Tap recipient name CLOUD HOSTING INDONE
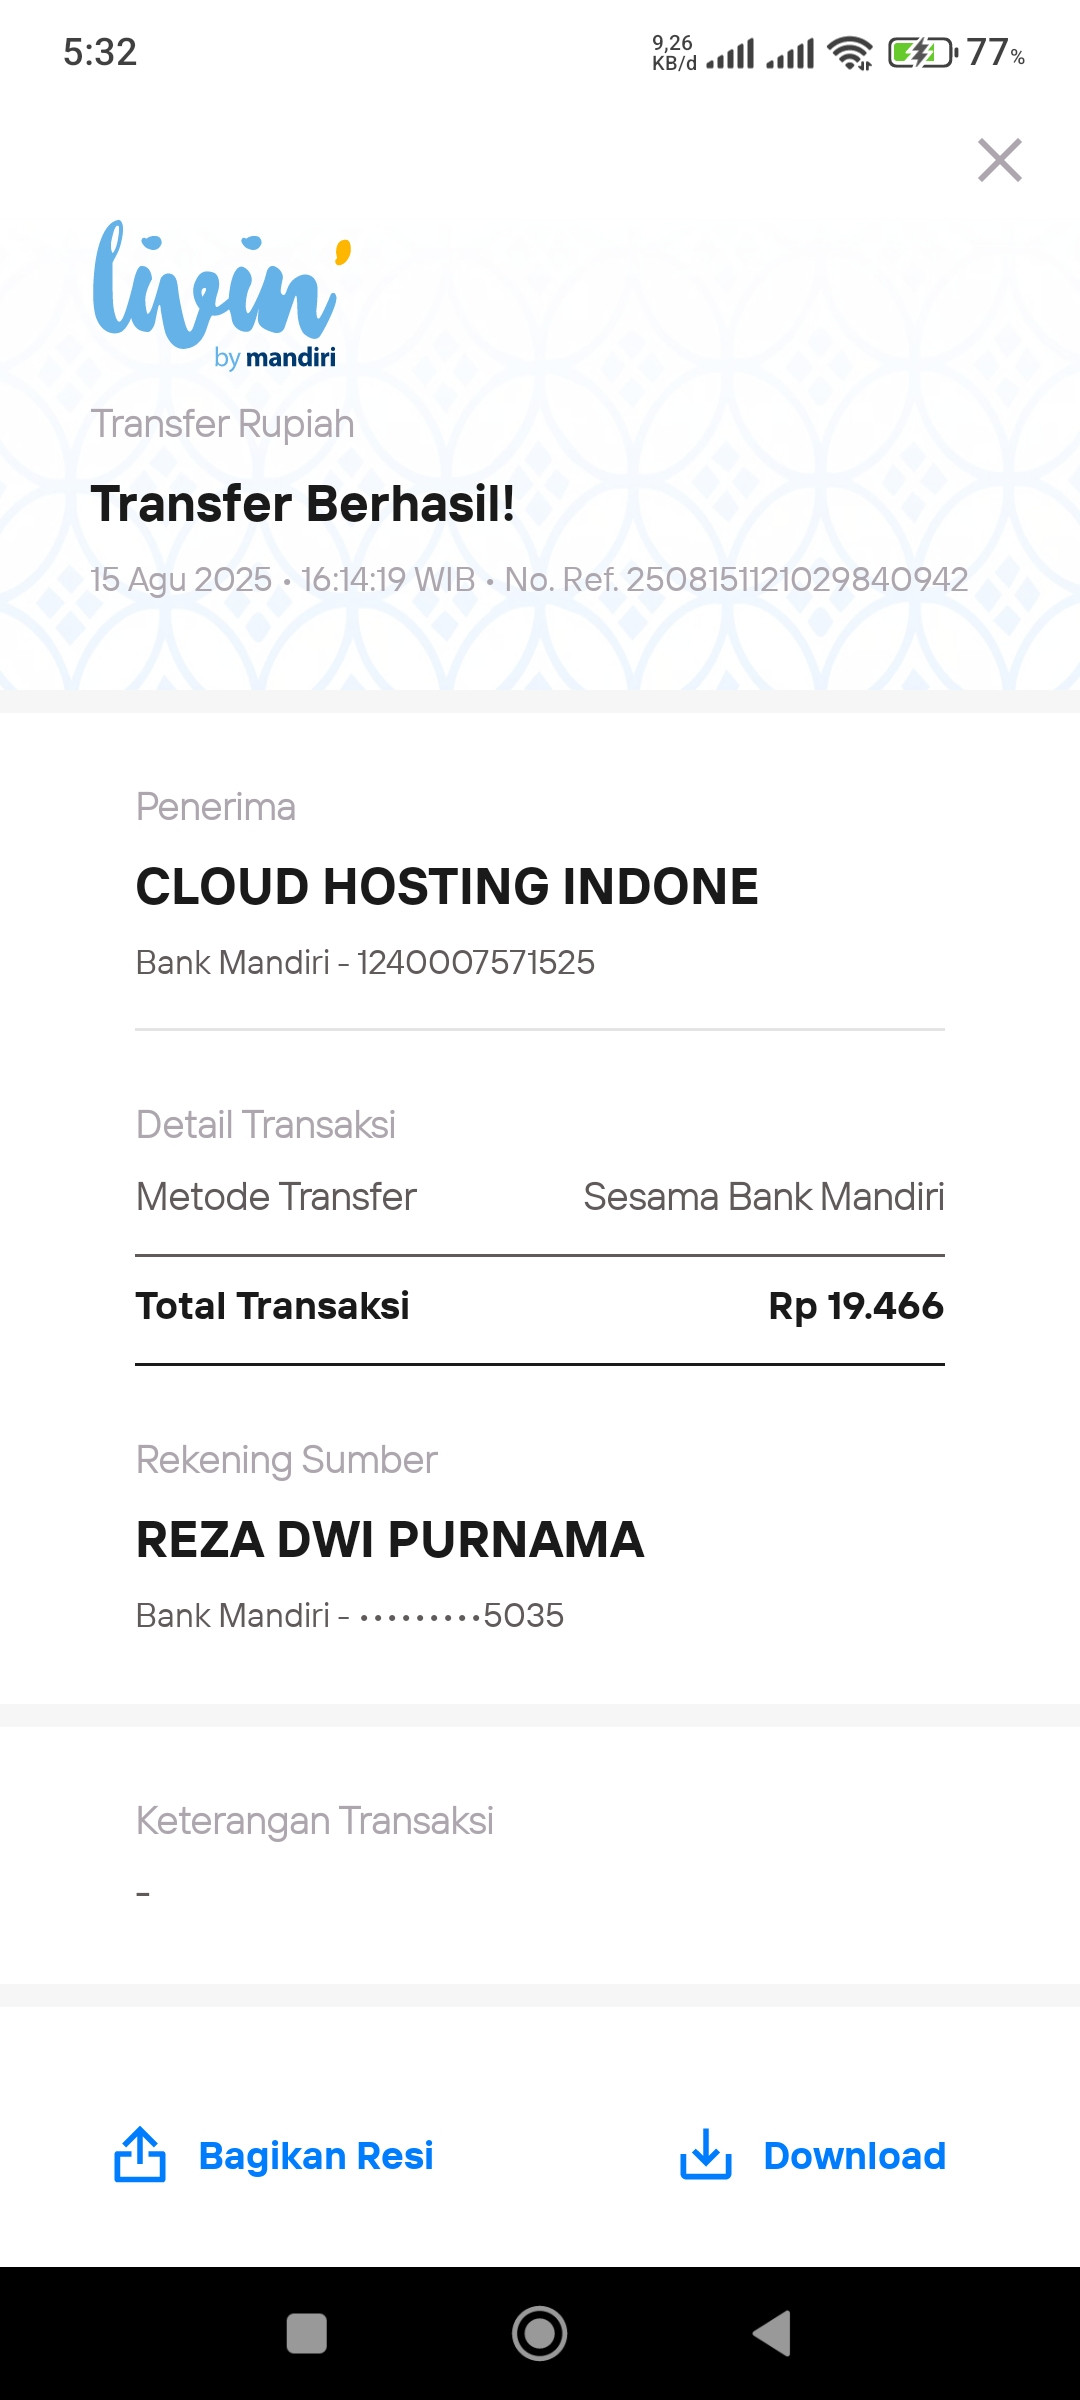 pos(447,887)
